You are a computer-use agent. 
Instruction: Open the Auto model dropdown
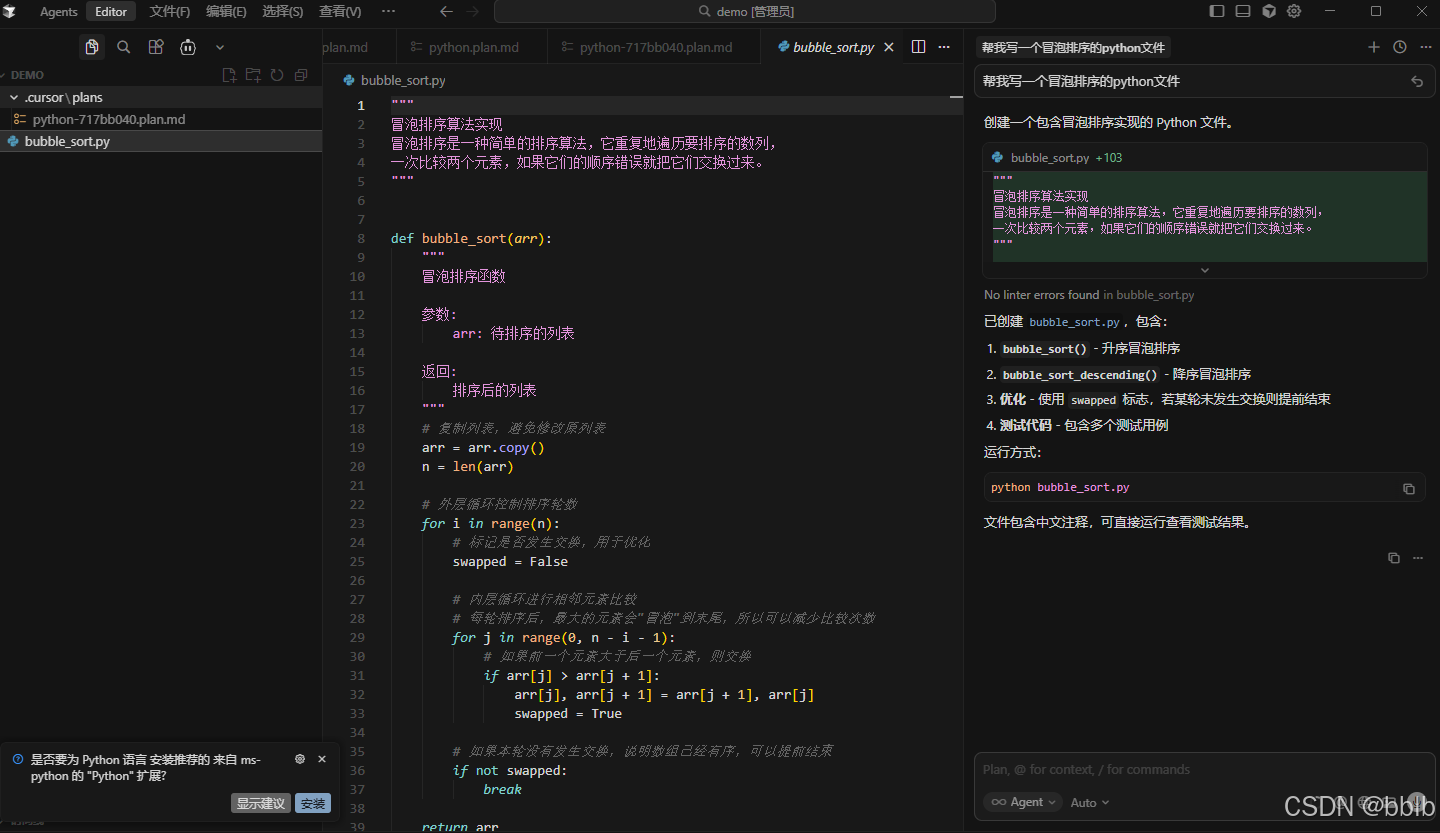pos(1090,802)
